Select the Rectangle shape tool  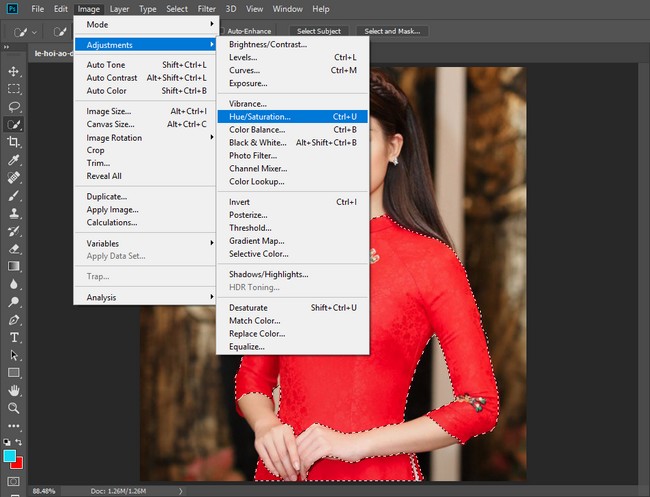click(x=14, y=373)
